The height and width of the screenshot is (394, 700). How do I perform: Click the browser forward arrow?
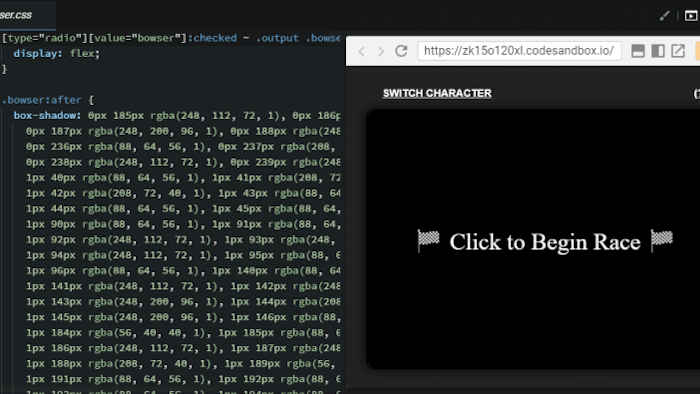click(381, 51)
